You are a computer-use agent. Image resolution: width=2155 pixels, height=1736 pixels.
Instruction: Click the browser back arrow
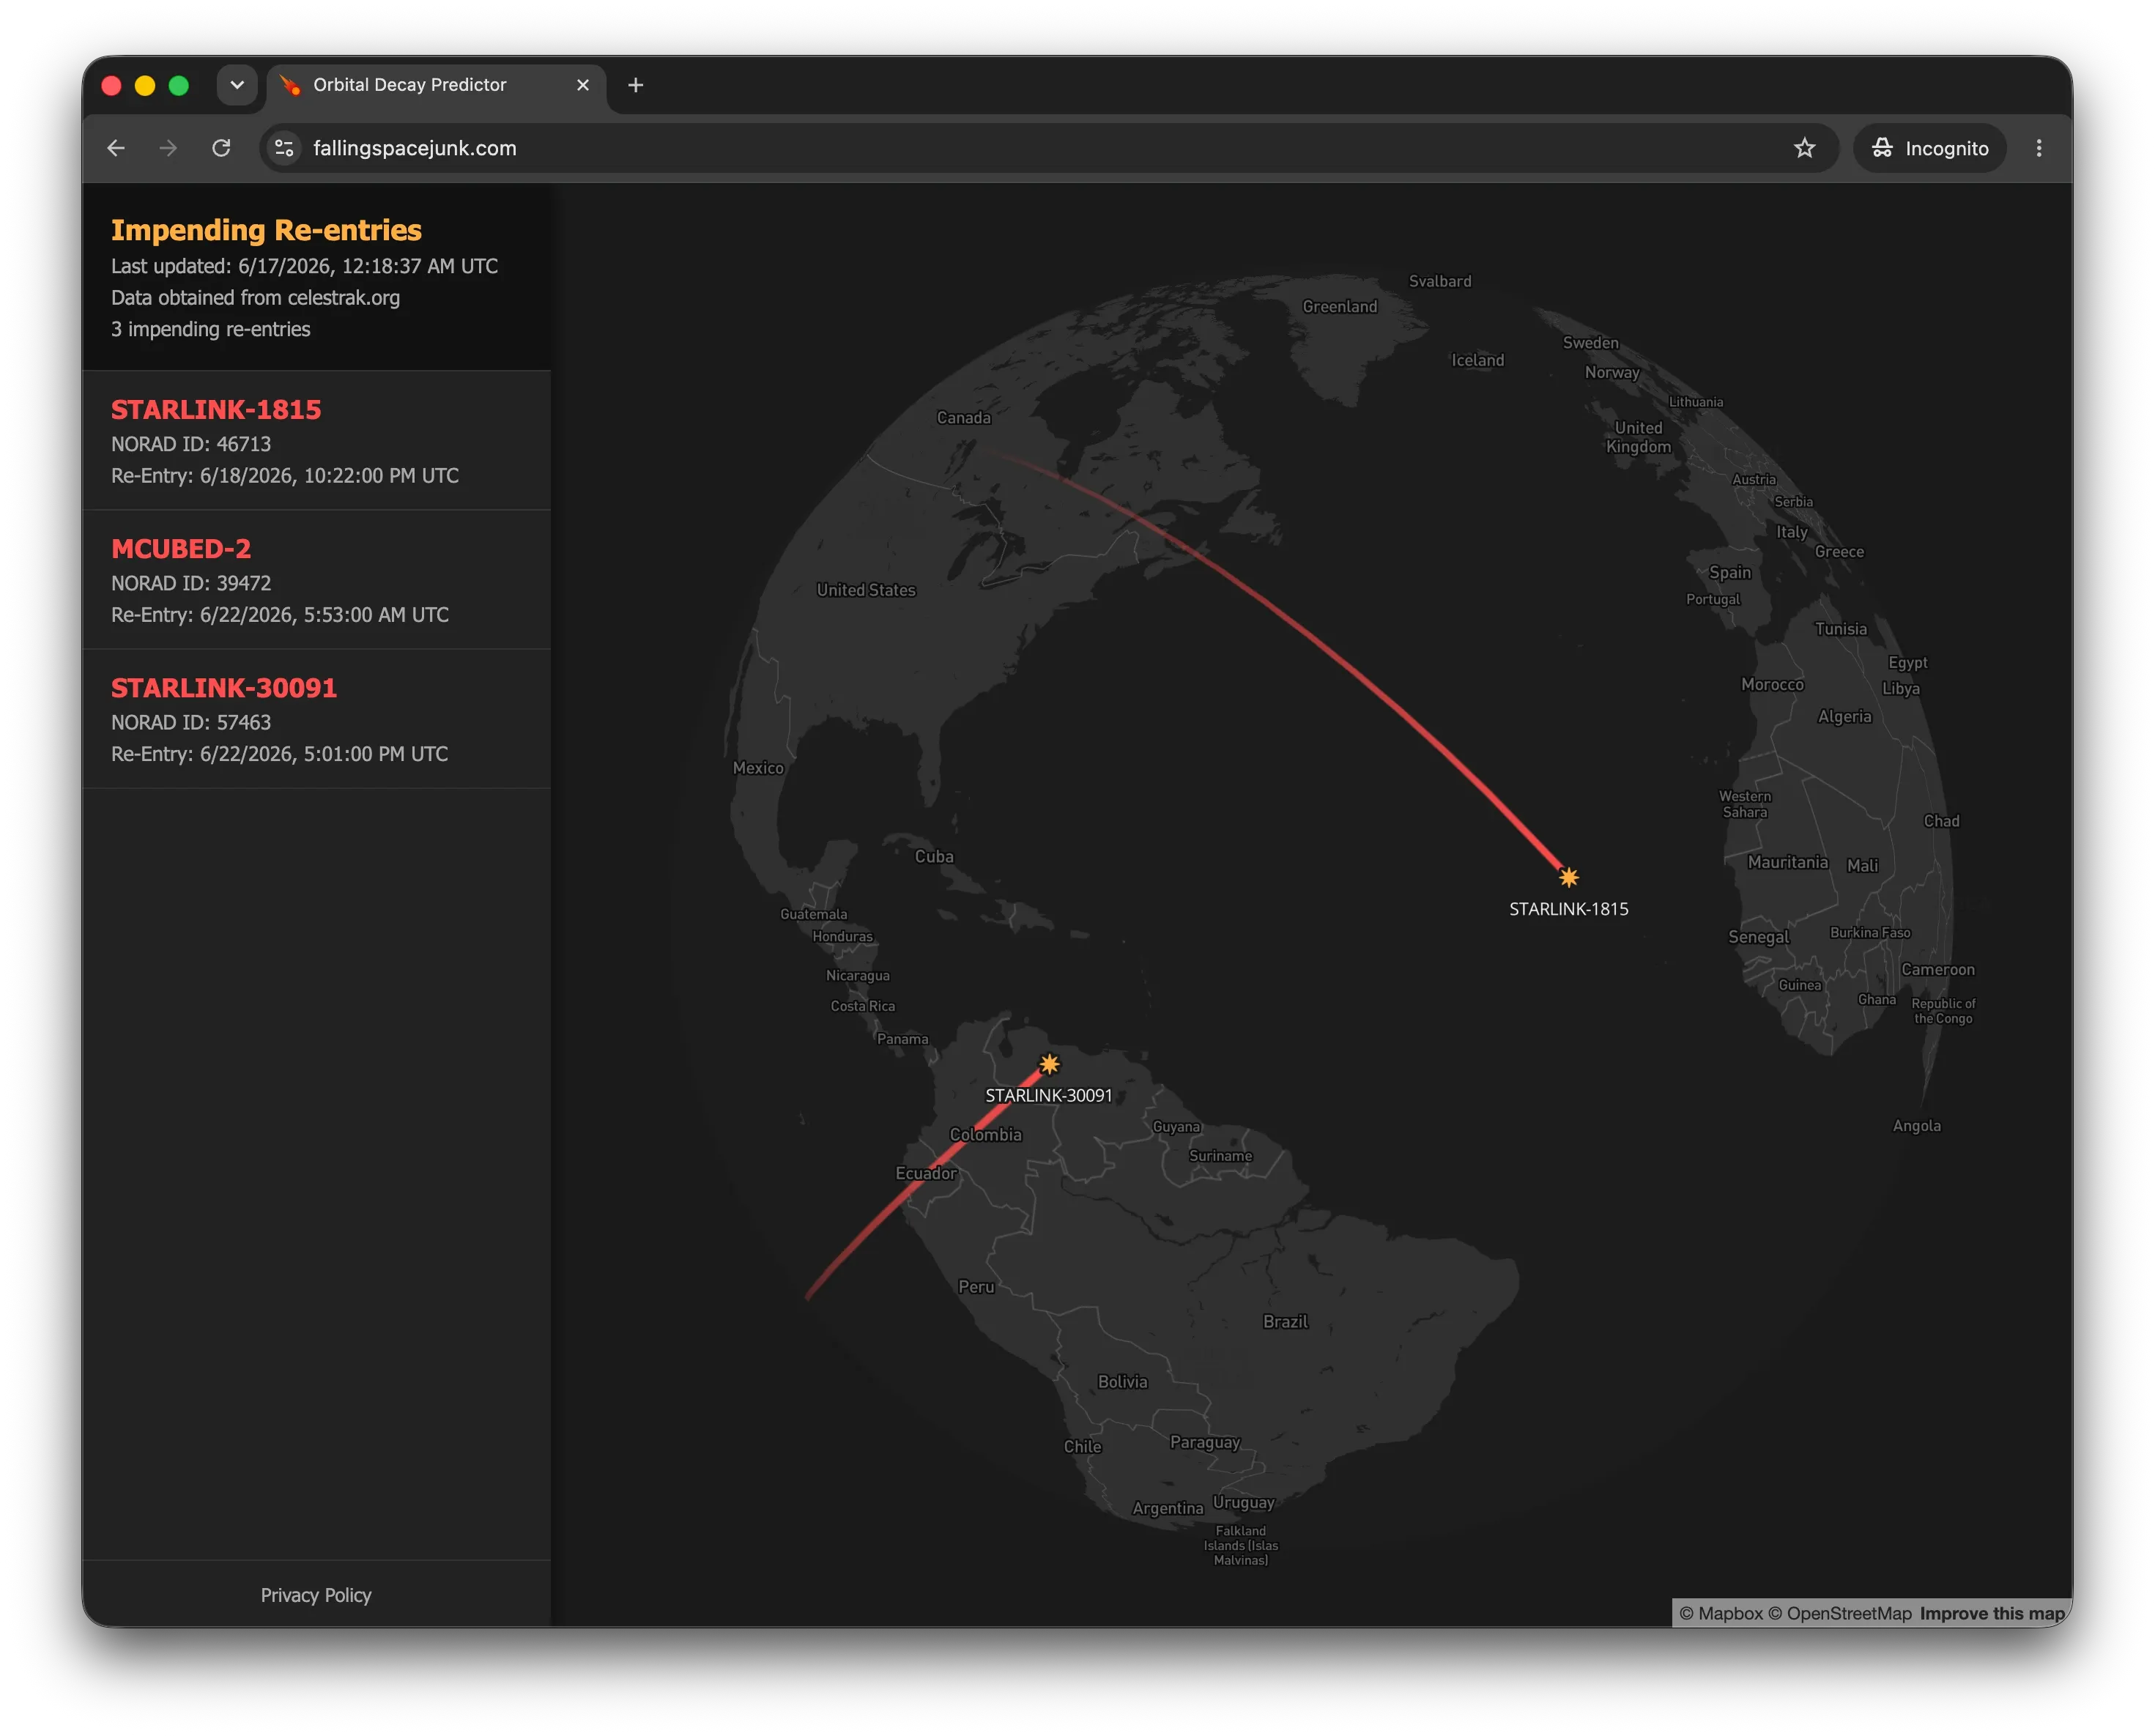coord(116,148)
